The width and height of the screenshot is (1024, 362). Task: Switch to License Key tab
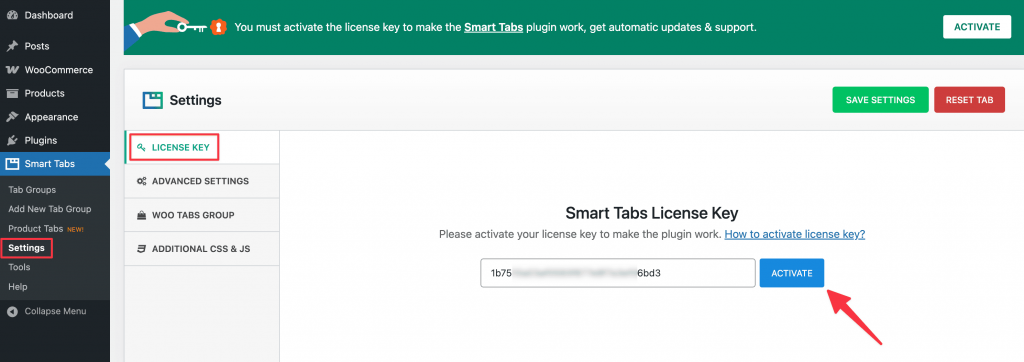click(x=202, y=148)
